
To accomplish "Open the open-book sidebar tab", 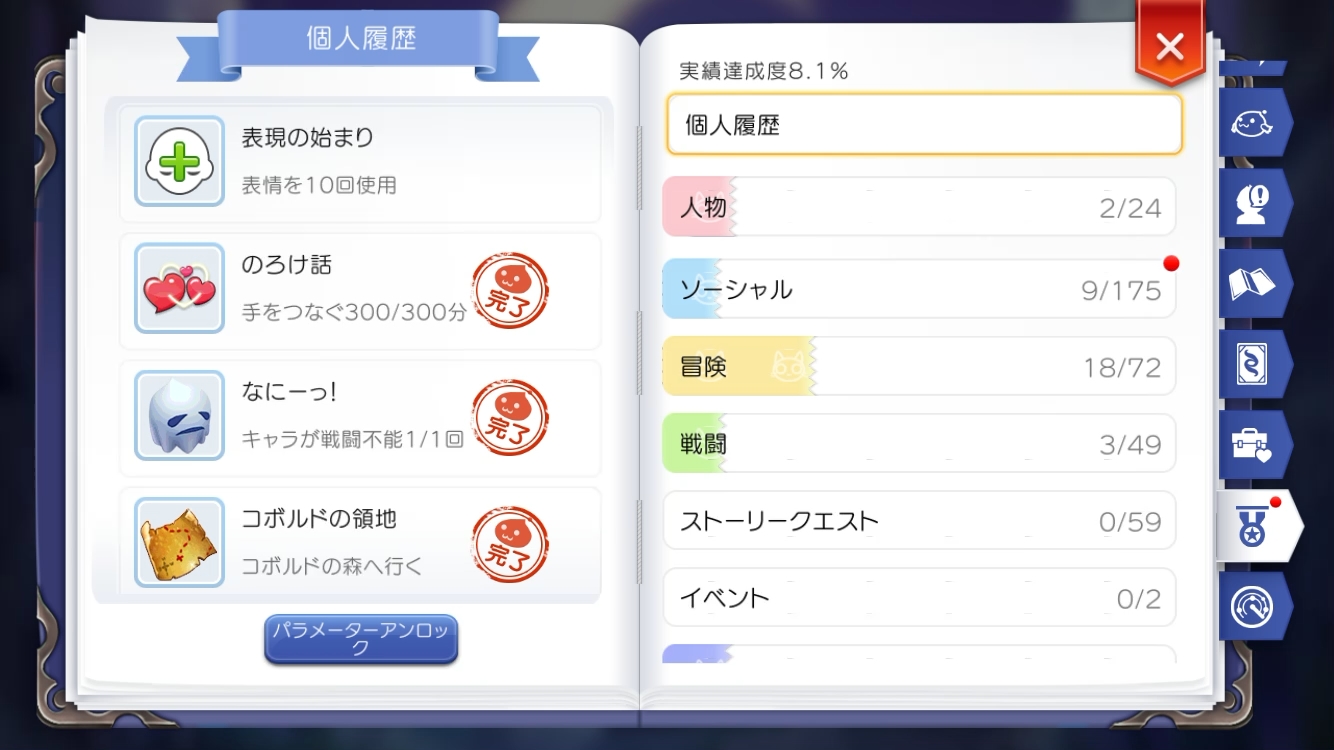I will pyautogui.click(x=1252, y=284).
